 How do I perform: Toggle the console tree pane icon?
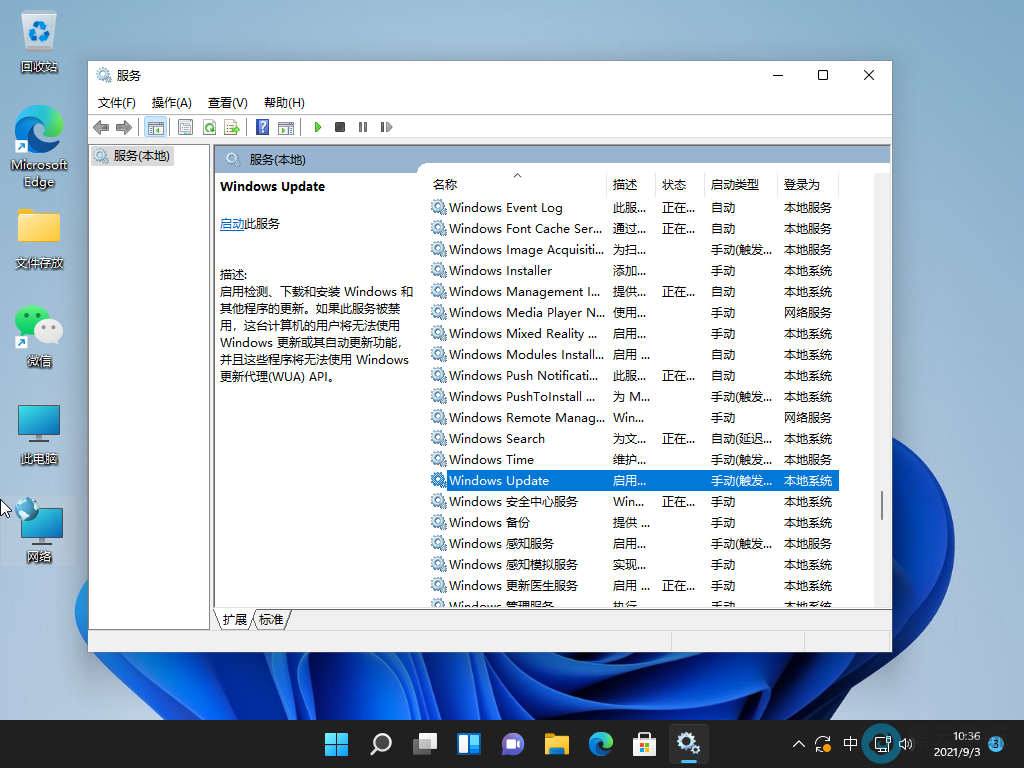pos(155,127)
